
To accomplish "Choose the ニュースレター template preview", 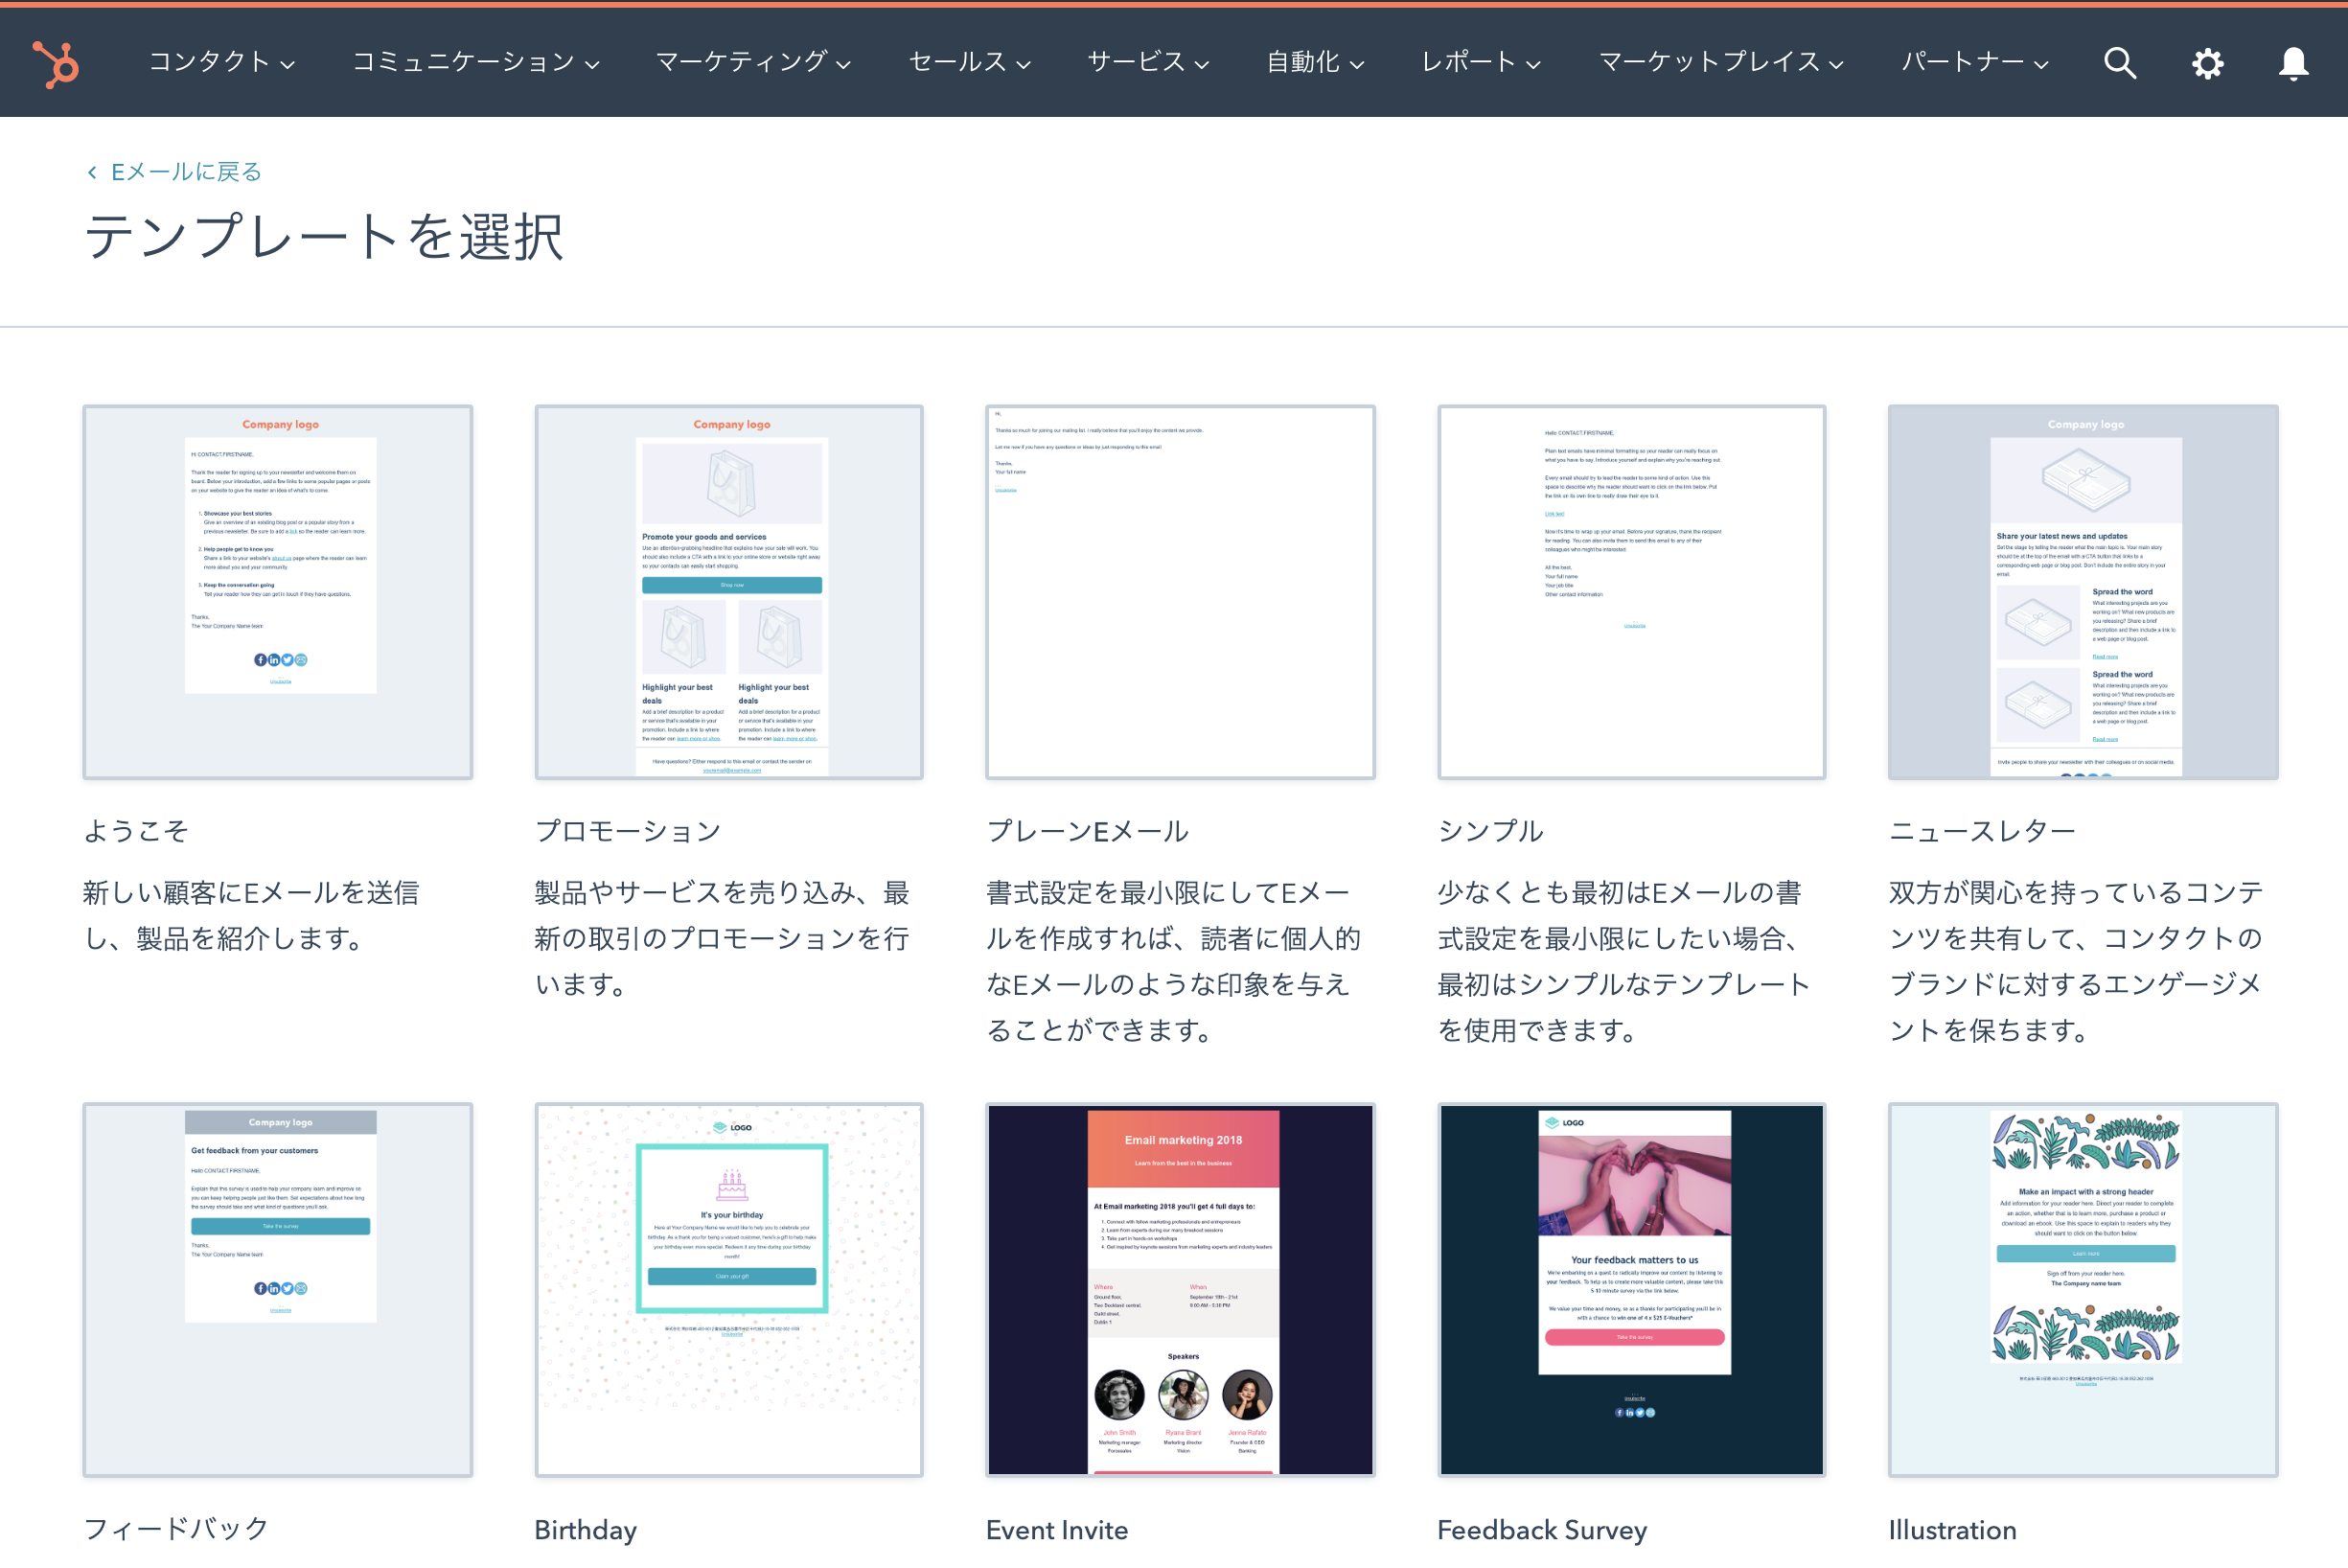I will 2083,592.
